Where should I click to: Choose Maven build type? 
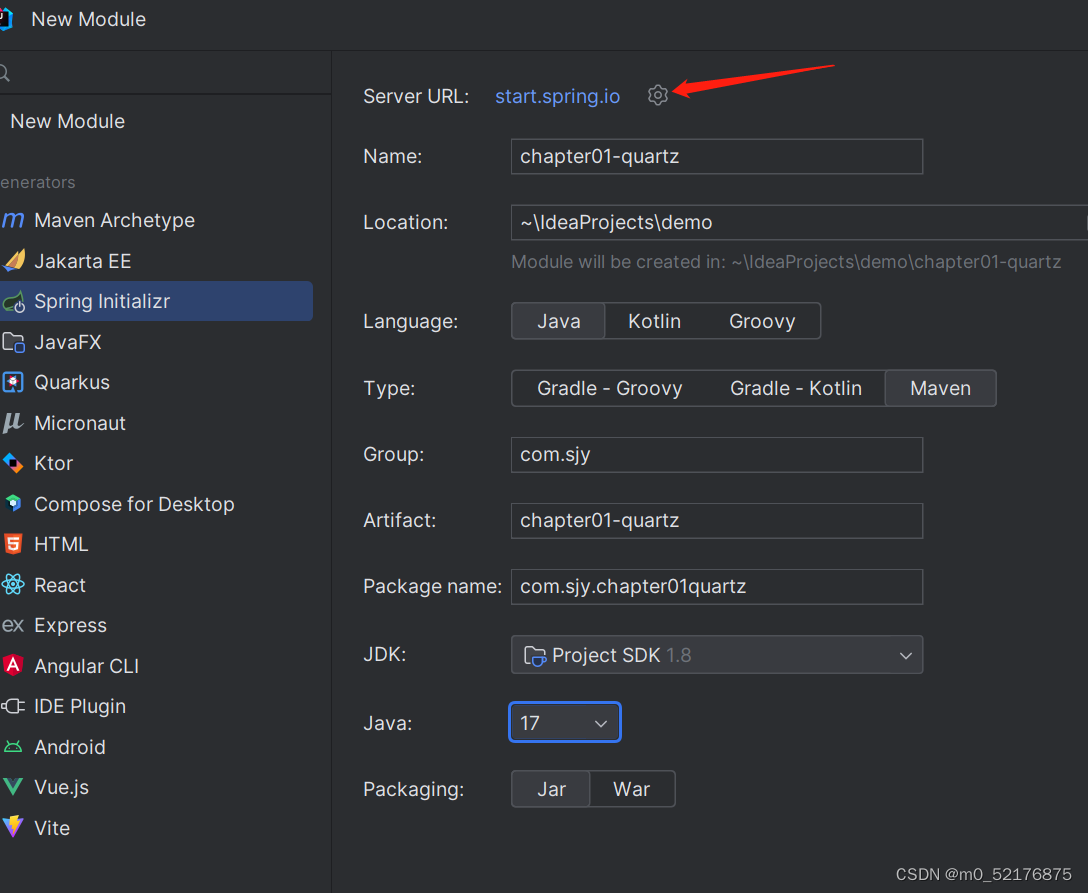pos(940,388)
